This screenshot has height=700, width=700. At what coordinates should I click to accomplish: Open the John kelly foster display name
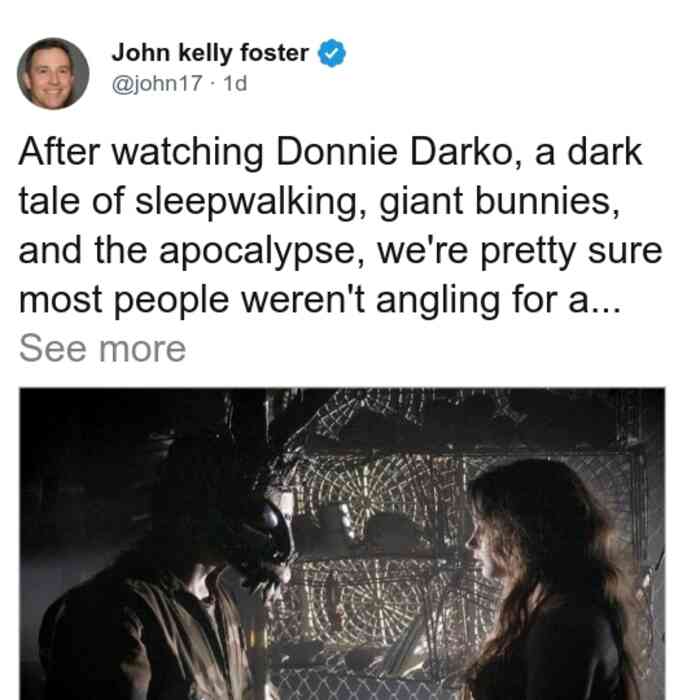(210, 53)
